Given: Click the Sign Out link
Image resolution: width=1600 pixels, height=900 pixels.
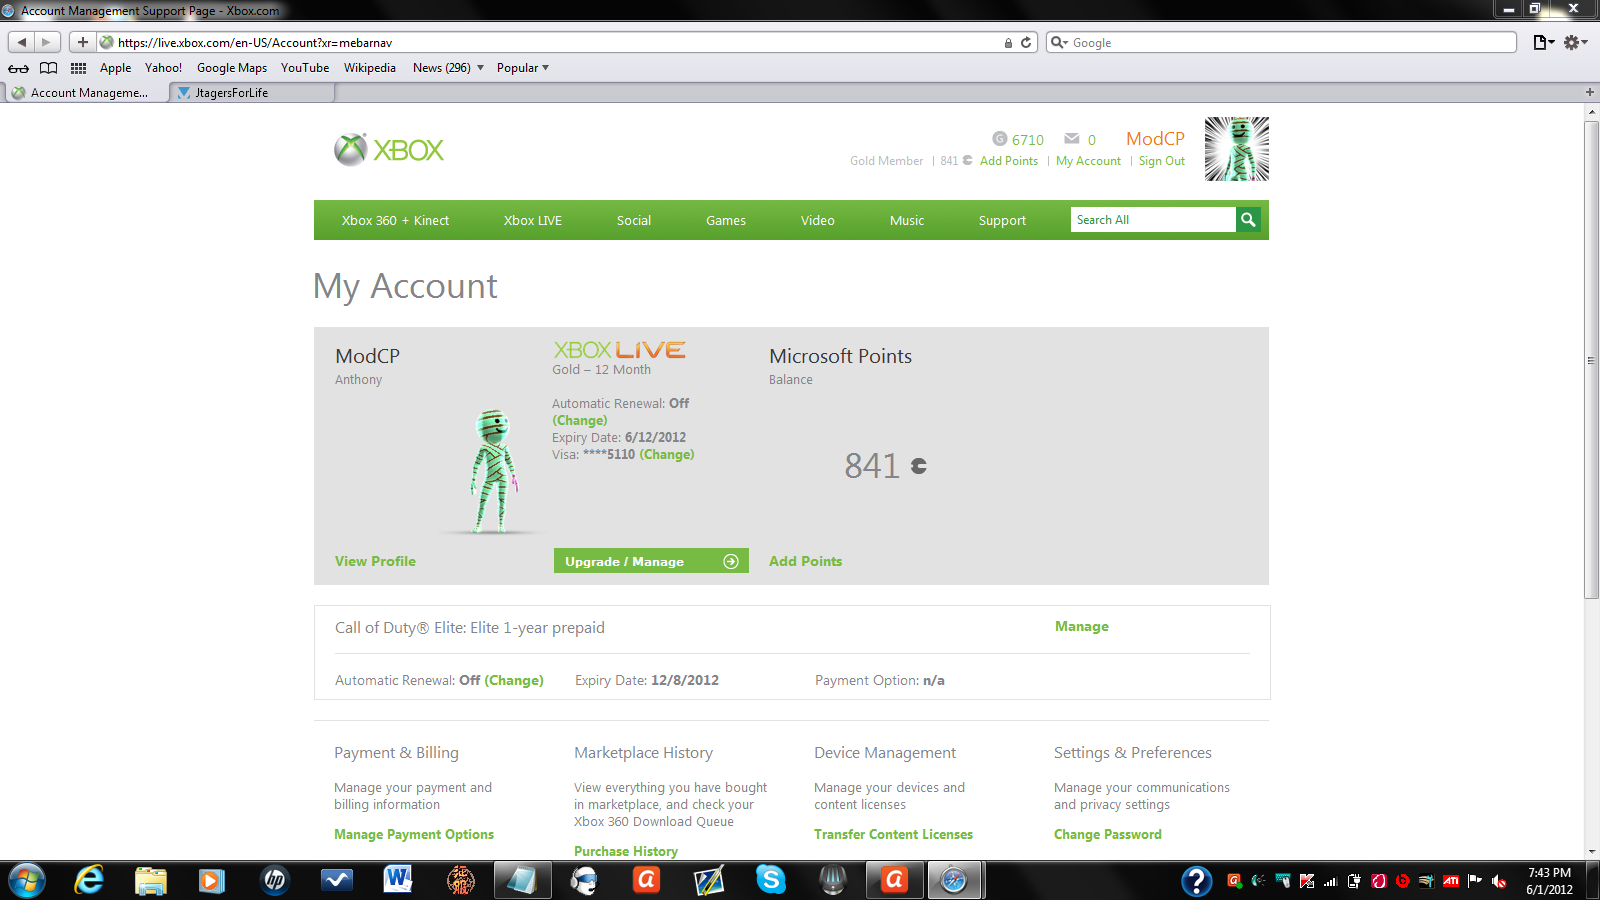Looking at the screenshot, I should pos(1162,161).
